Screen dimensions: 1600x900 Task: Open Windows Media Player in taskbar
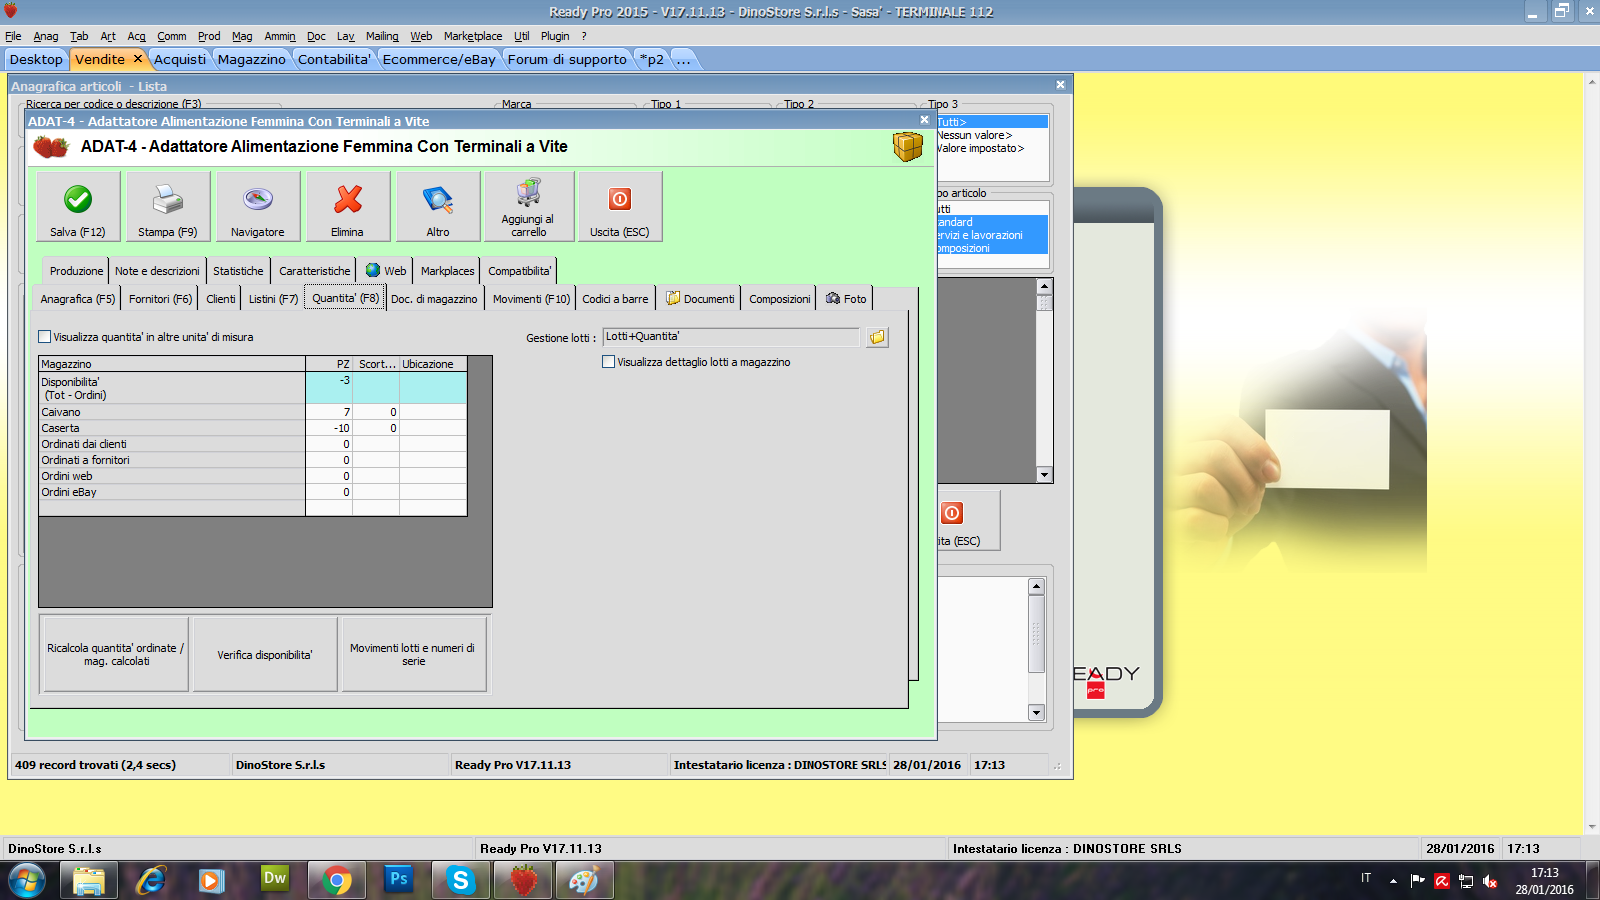click(x=211, y=880)
